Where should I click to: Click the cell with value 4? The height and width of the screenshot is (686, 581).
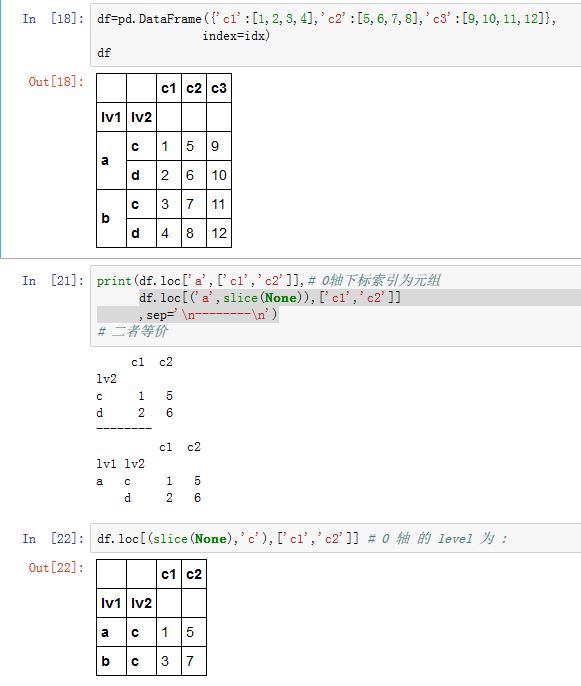pos(168,233)
